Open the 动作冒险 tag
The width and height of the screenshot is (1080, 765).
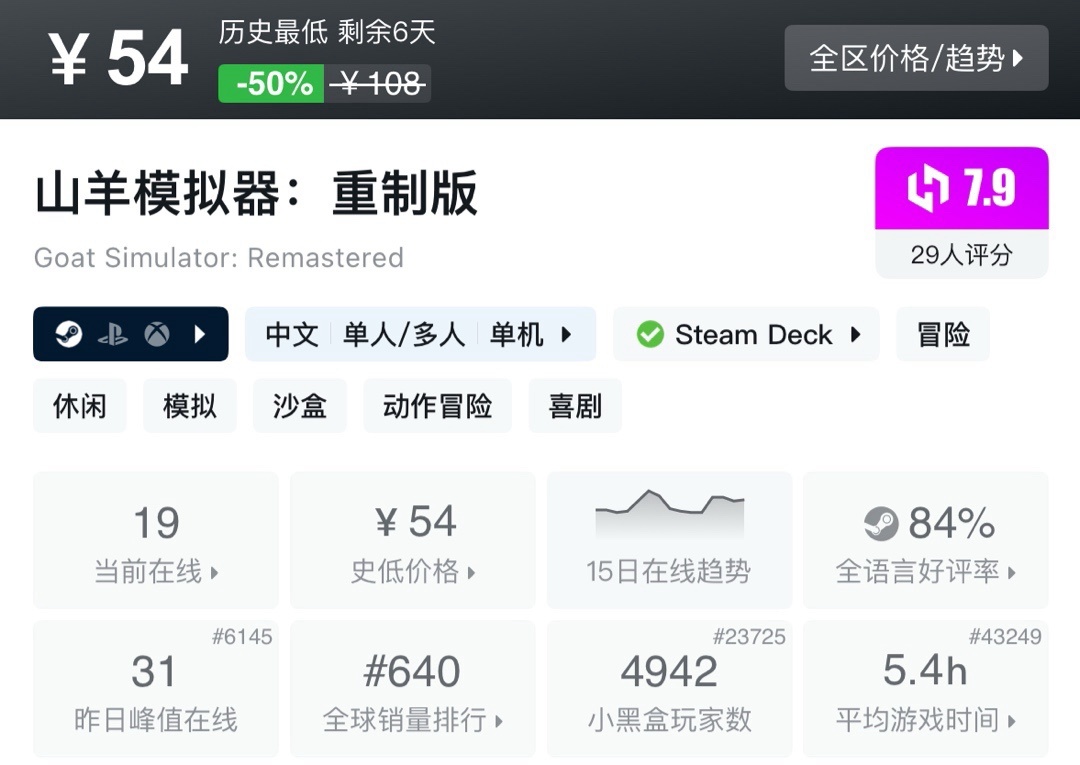click(437, 405)
